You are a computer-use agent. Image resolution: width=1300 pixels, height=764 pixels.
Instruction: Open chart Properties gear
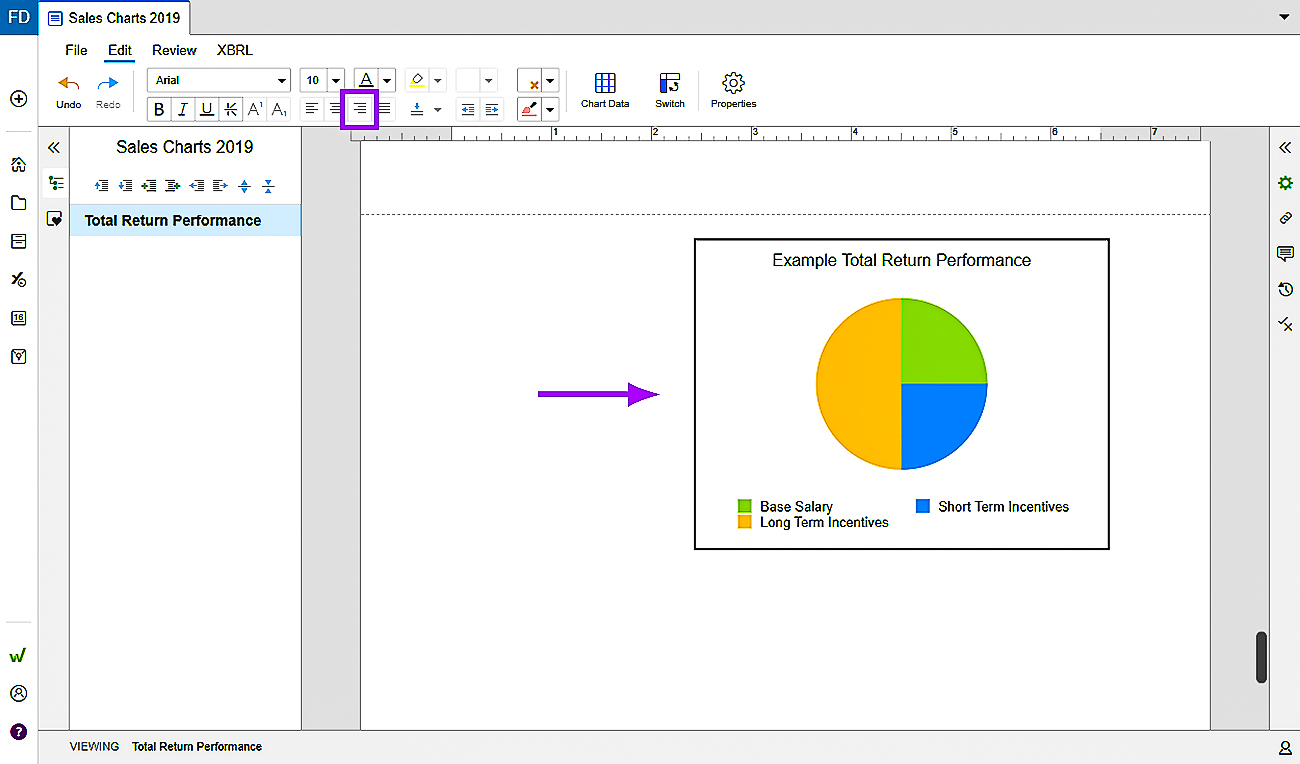point(733,89)
